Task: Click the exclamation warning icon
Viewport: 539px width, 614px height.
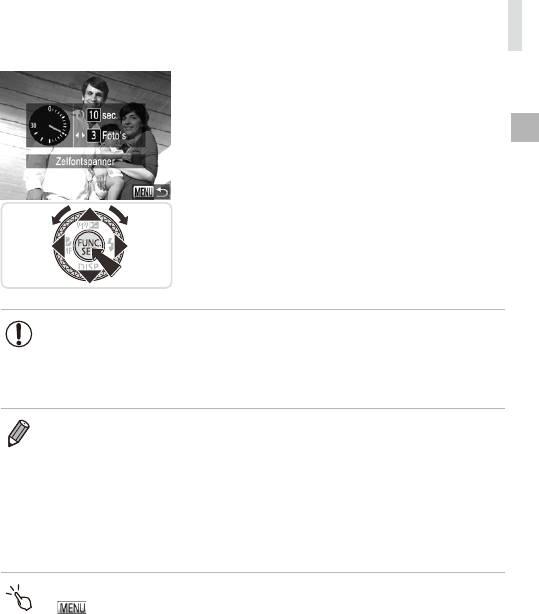Action: click(18, 334)
